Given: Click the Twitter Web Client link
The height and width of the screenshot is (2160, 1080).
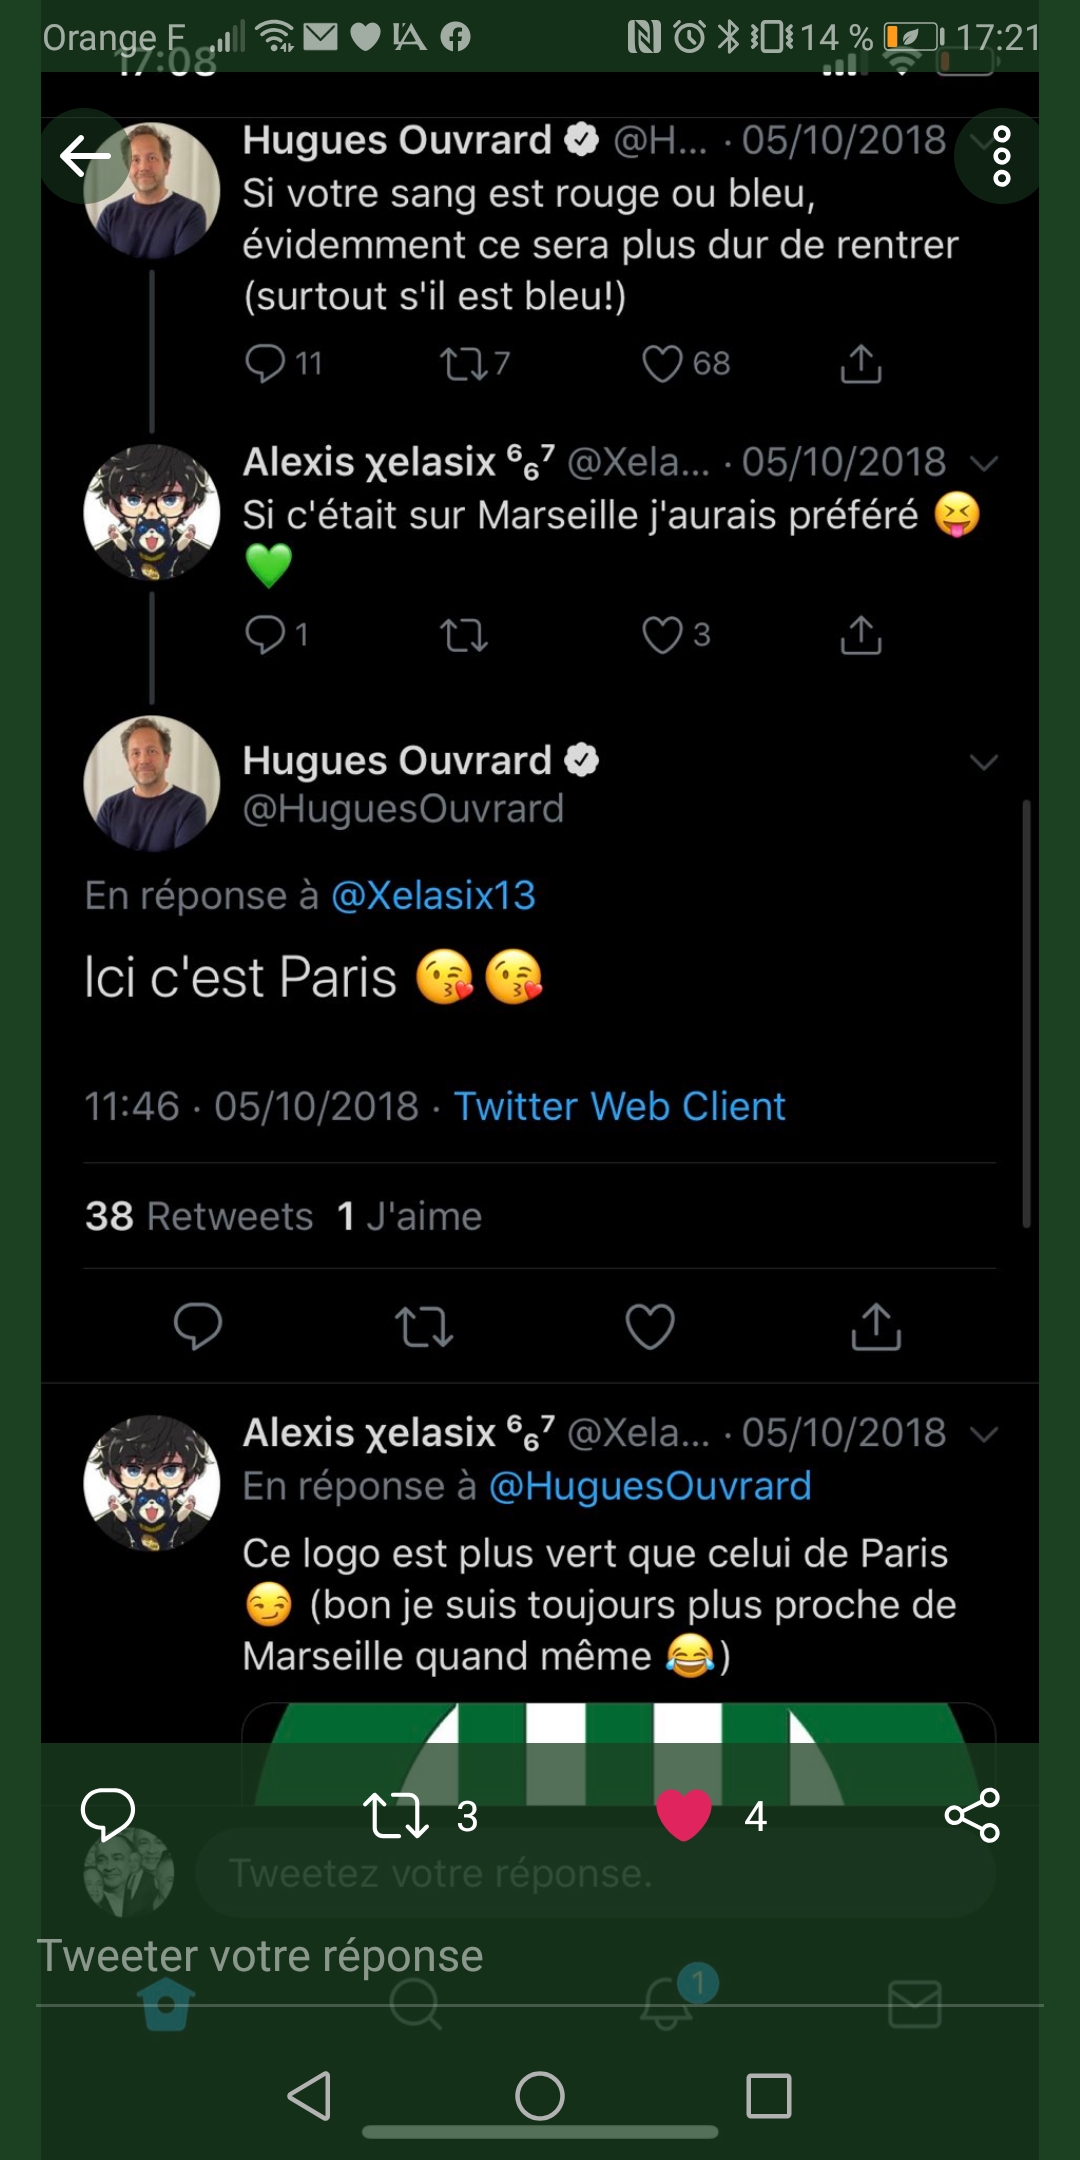Looking at the screenshot, I should [619, 1106].
